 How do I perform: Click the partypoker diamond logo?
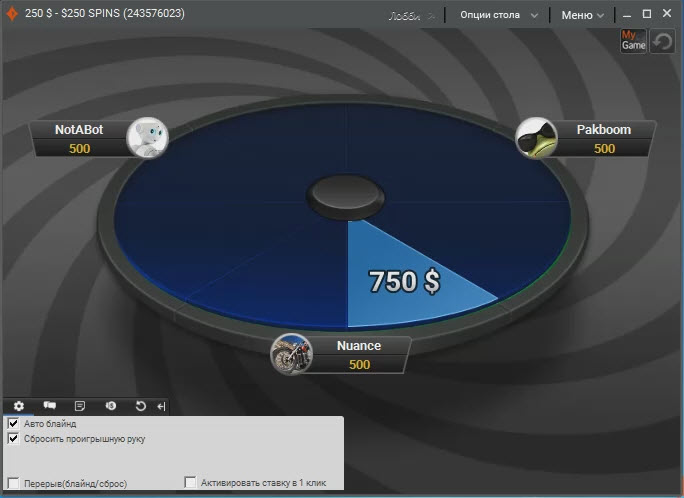point(12,14)
